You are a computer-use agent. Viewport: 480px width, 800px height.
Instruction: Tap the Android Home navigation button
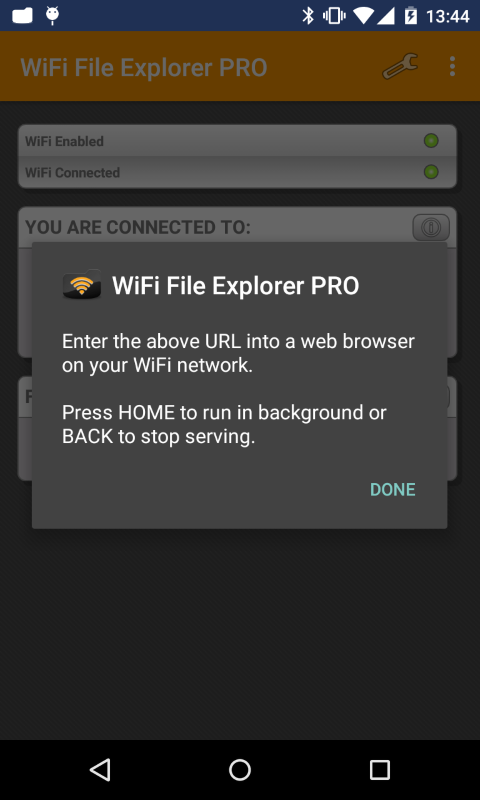[x=240, y=769]
